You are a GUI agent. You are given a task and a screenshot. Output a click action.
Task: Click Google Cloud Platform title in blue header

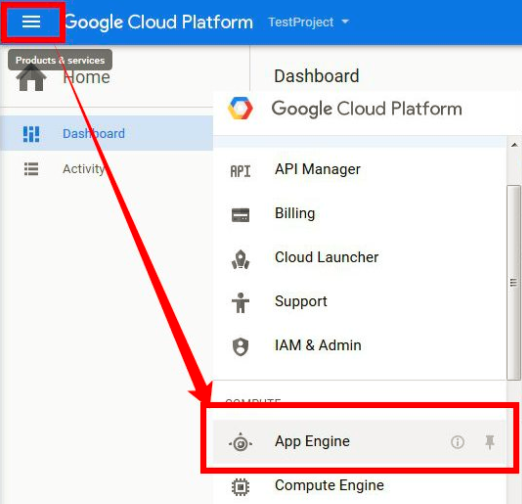[x=159, y=23]
